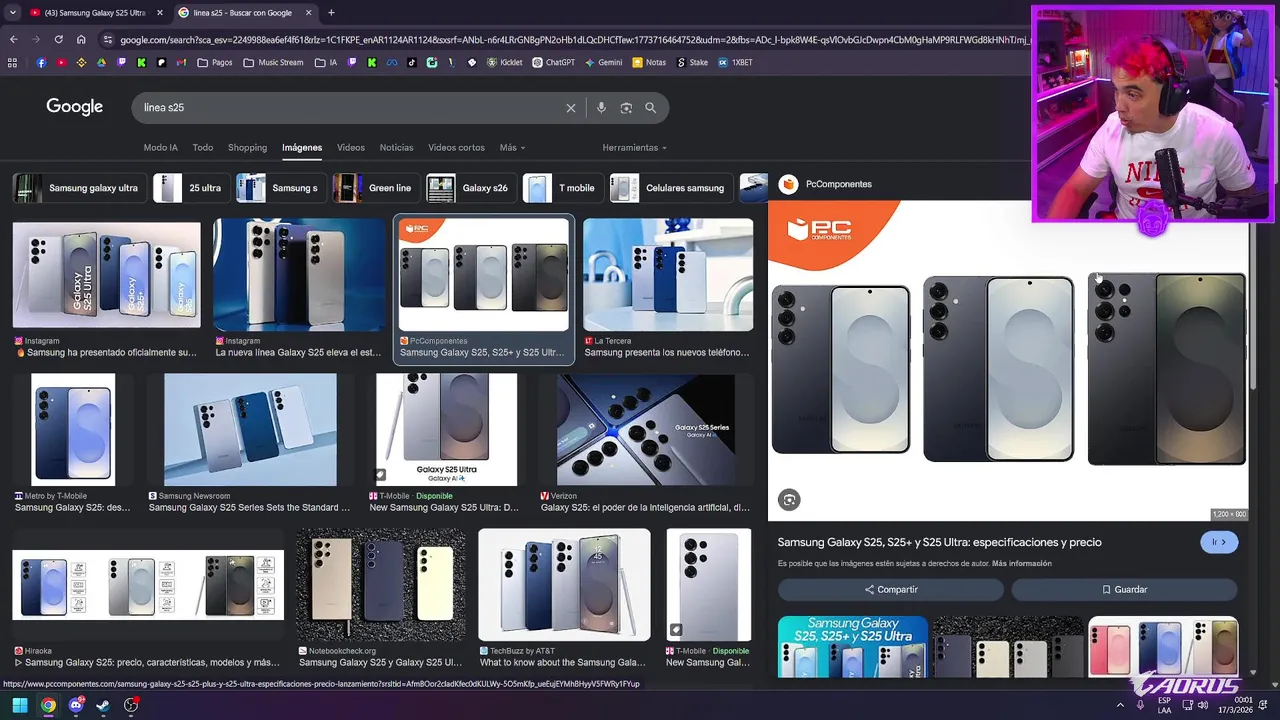Open the Verizon Galaxy S25 image result
This screenshot has height=720, width=1280.
(646, 430)
